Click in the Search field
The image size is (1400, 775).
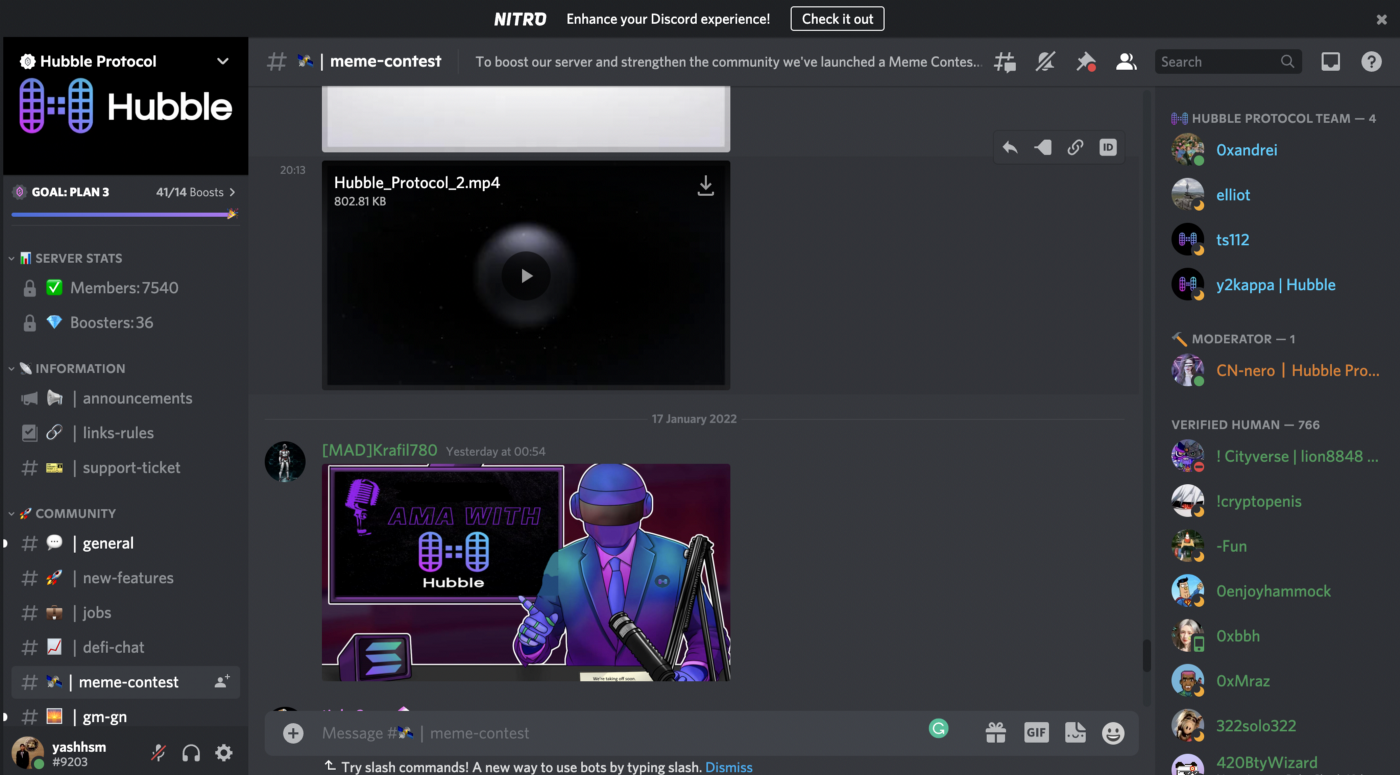coord(1228,62)
